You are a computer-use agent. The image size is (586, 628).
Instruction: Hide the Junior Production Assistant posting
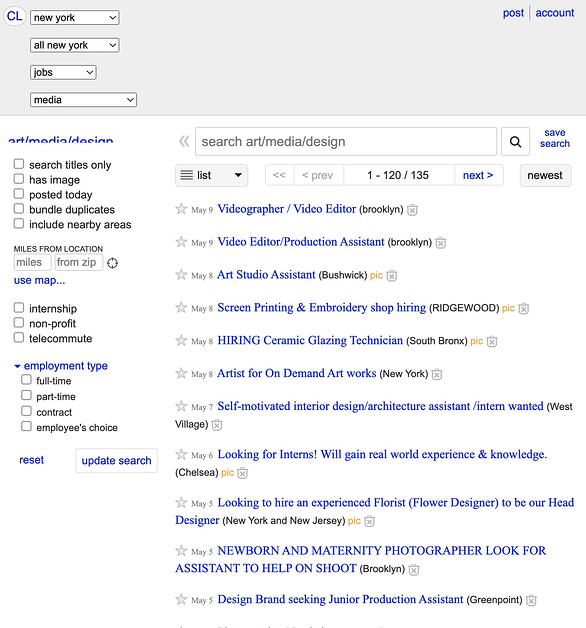point(531,600)
